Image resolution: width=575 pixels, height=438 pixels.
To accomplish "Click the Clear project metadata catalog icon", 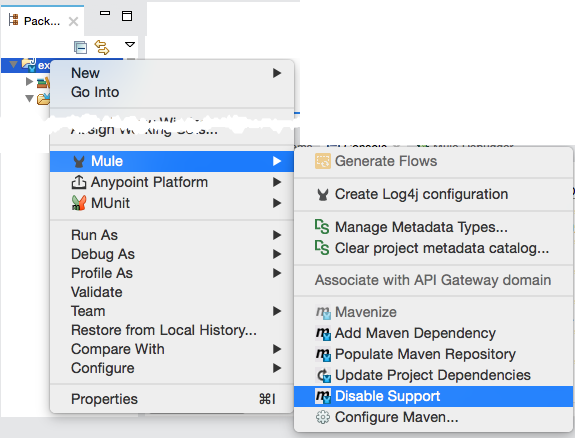I will click(322, 248).
